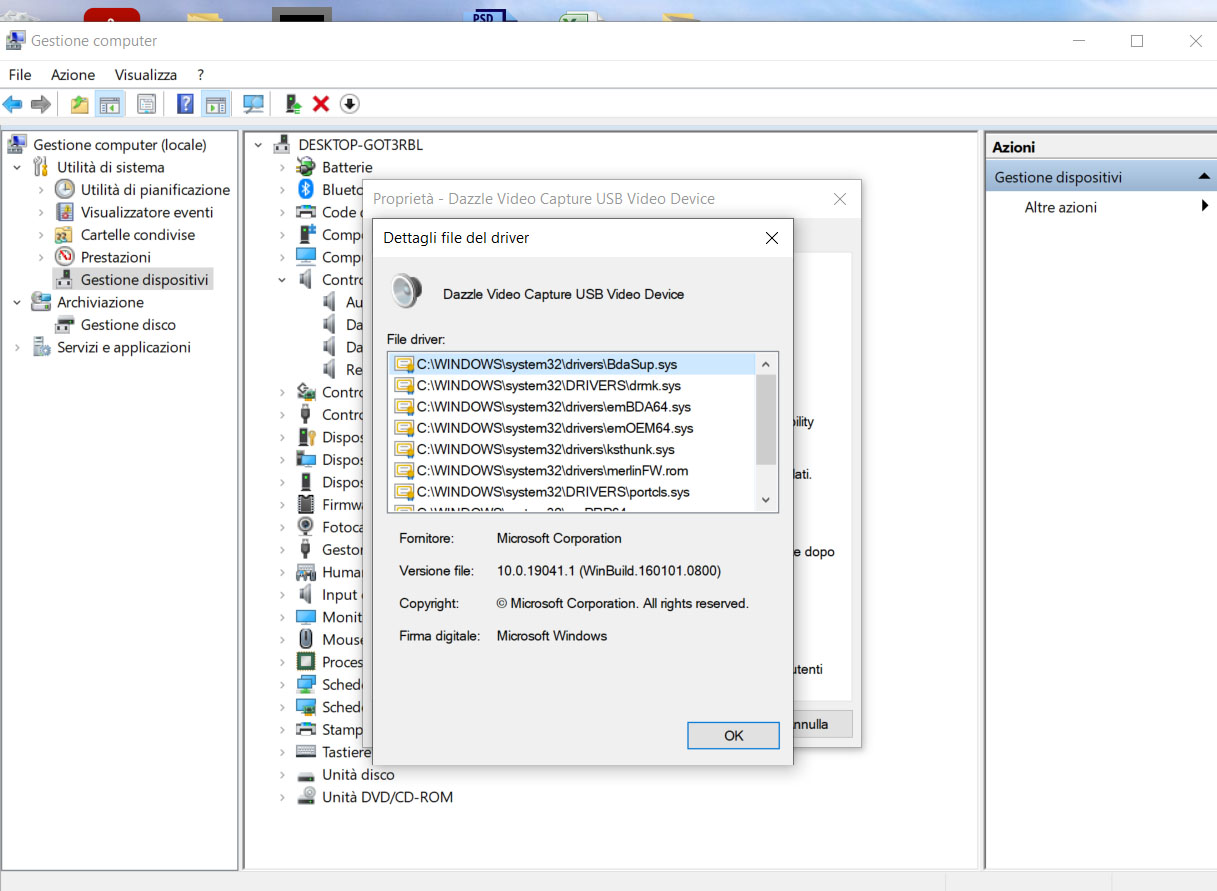Viewport: 1217px width, 891px height.
Task: Open the Azione menu
Action: click(73, 75)
